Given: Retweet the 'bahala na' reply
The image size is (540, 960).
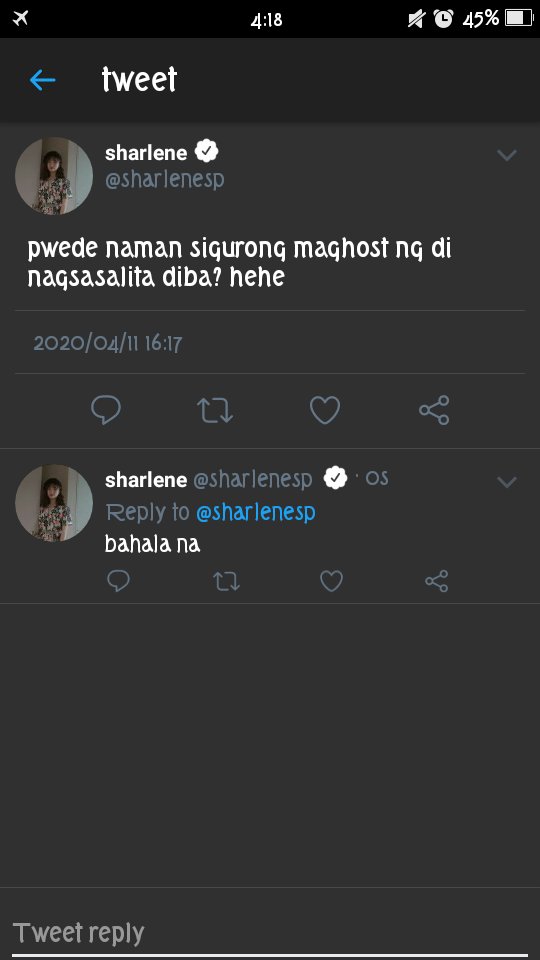Looking at the screenshot, I should coord(227,581).
